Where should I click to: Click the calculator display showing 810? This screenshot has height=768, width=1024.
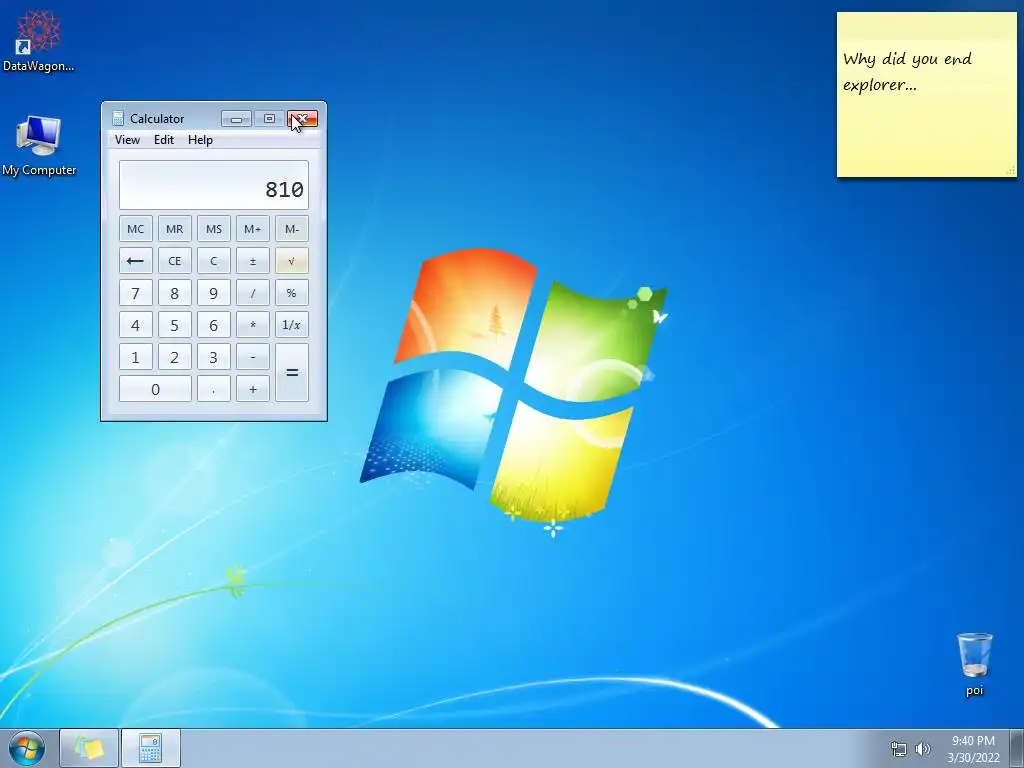(214, 185)
